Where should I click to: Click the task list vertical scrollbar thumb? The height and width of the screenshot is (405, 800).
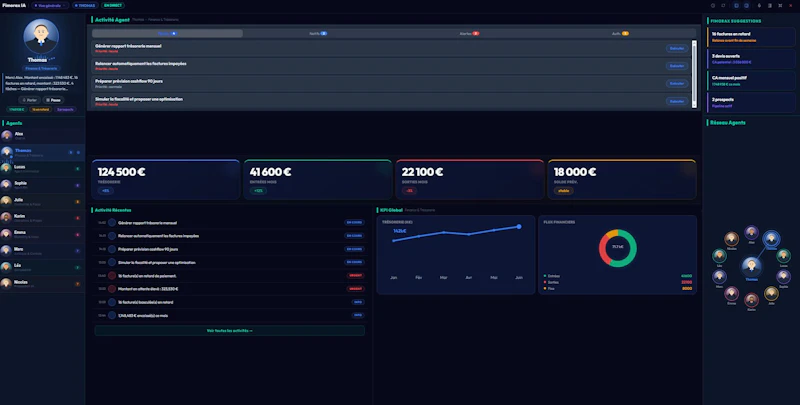694,74
